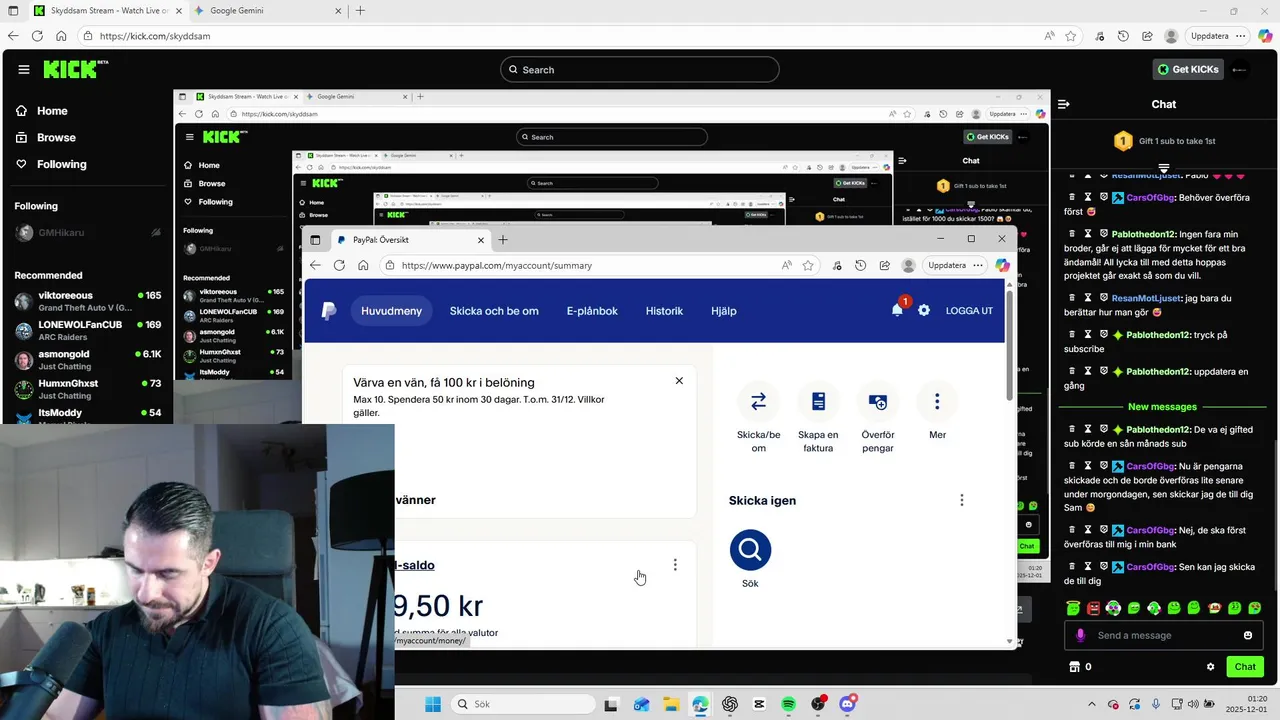Open recommended channel ItsModdy

(x=88, y=414)
